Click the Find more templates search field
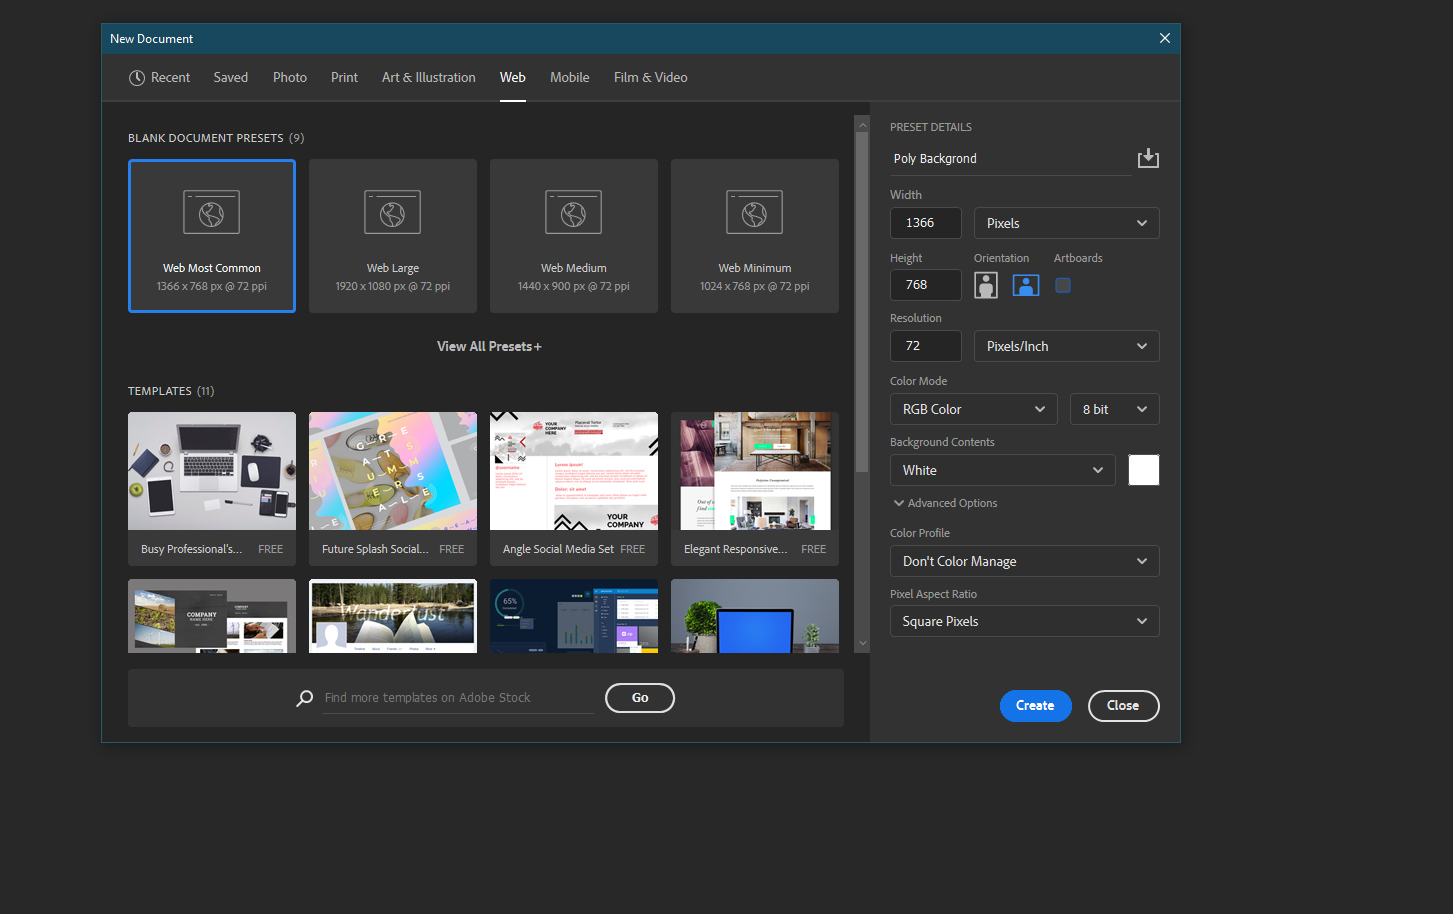 coord(458,698)
